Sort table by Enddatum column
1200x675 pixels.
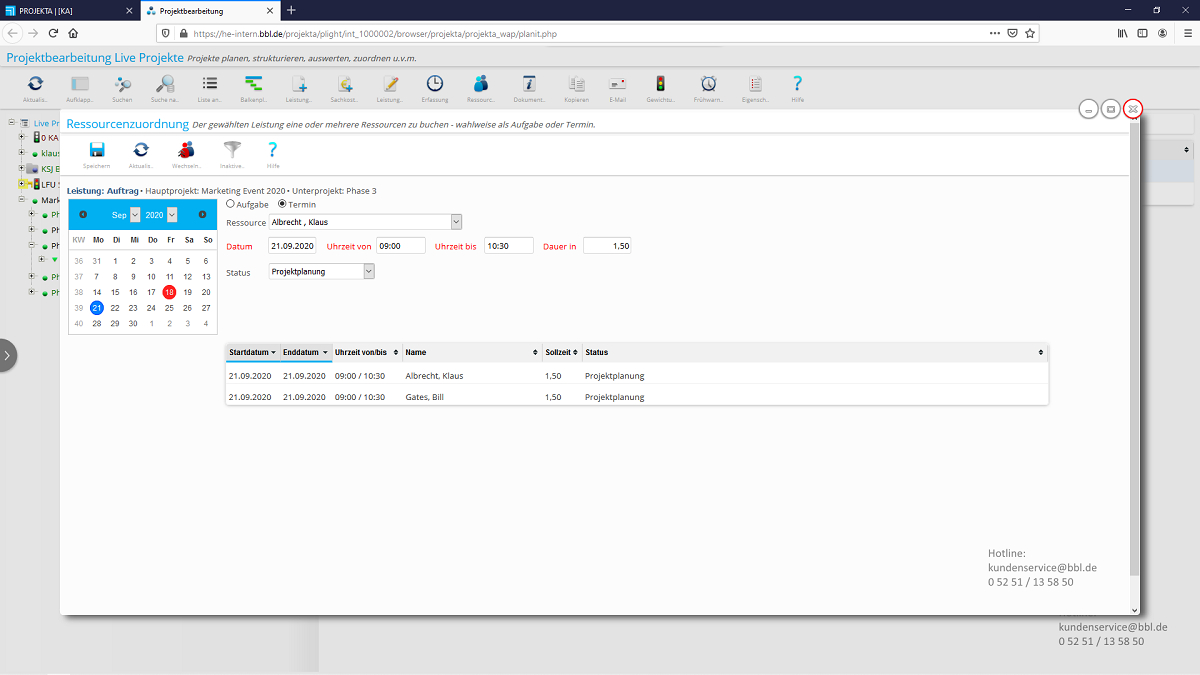[x=306, y=352]
